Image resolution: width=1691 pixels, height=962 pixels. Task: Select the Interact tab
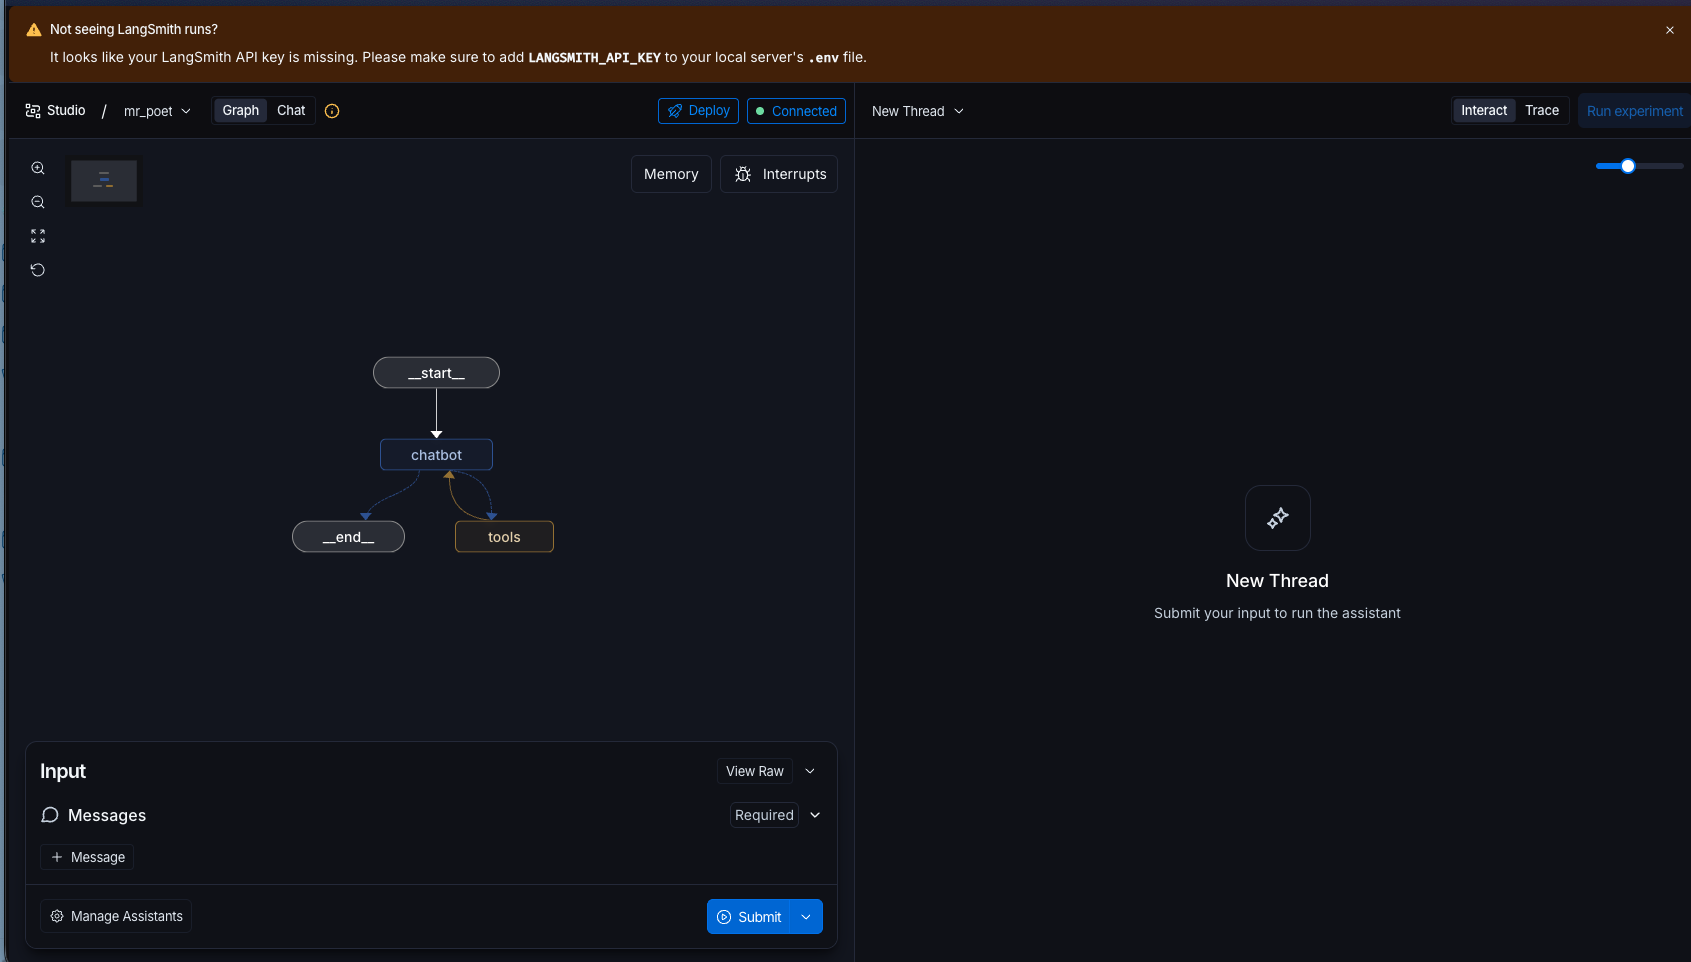coord(1484,111)
